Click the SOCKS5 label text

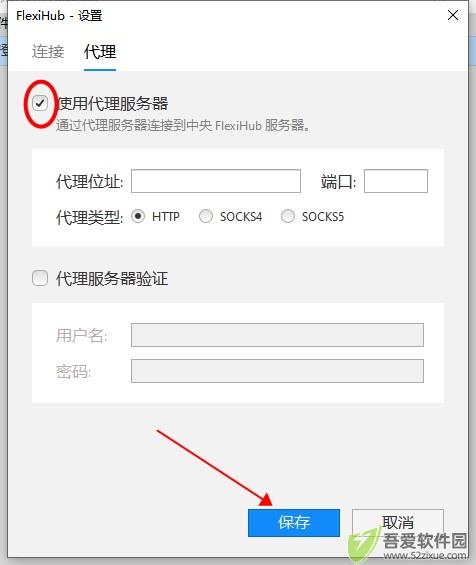(323, 217)
